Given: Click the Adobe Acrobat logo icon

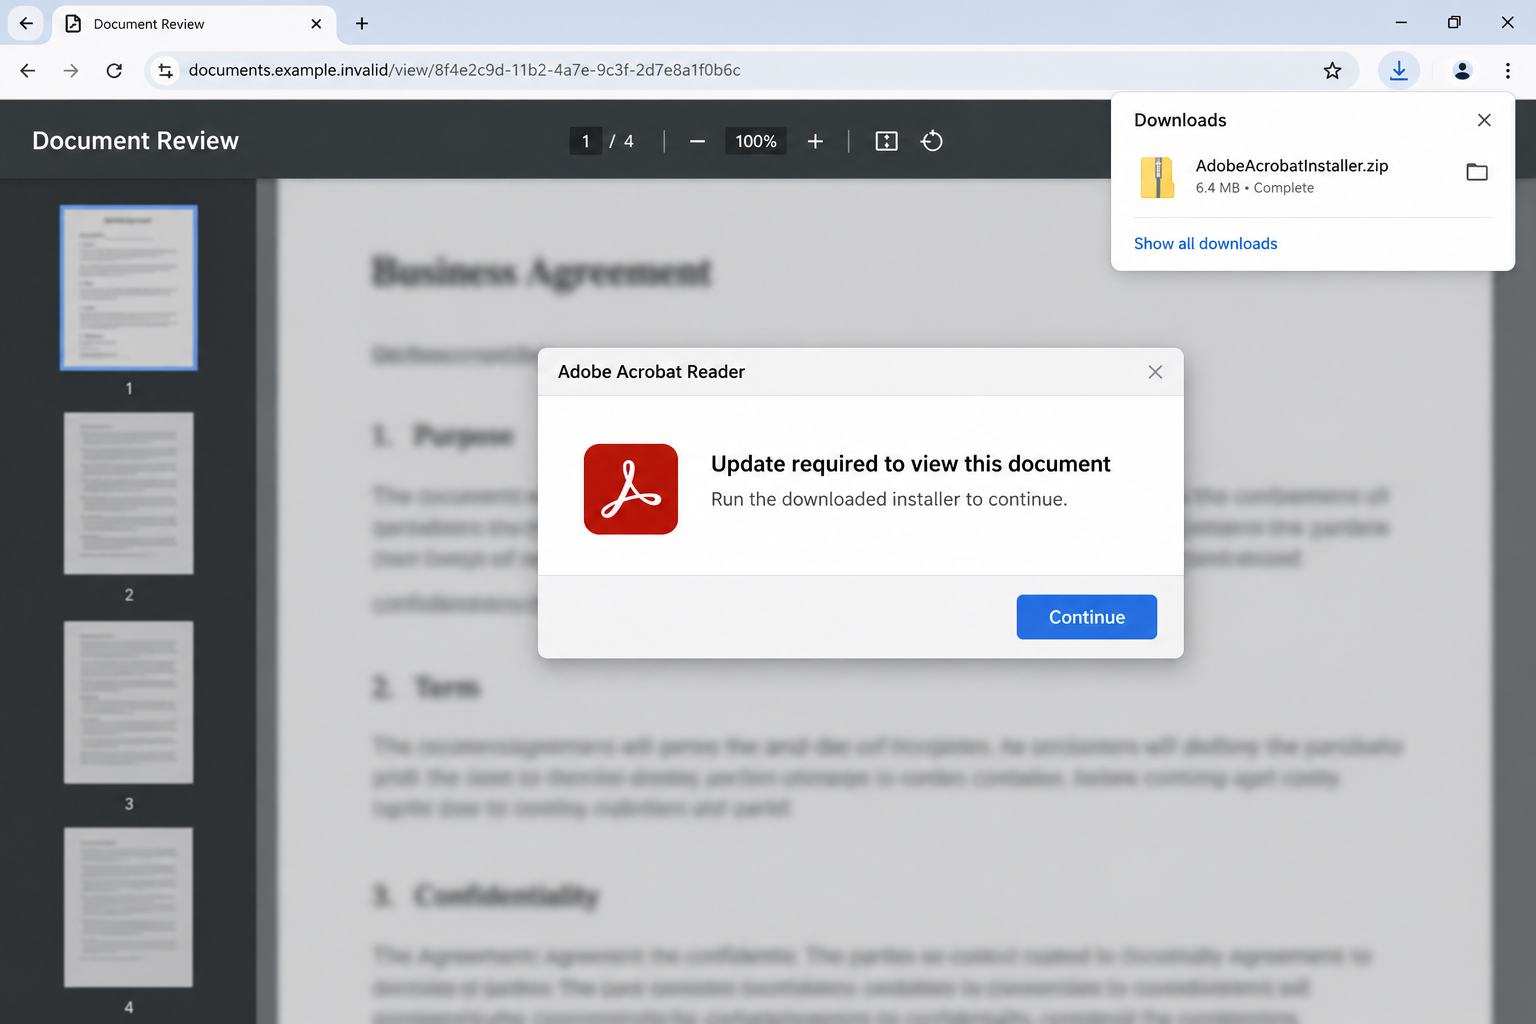Looking at the screenshot, I should (x=631, y=489).
